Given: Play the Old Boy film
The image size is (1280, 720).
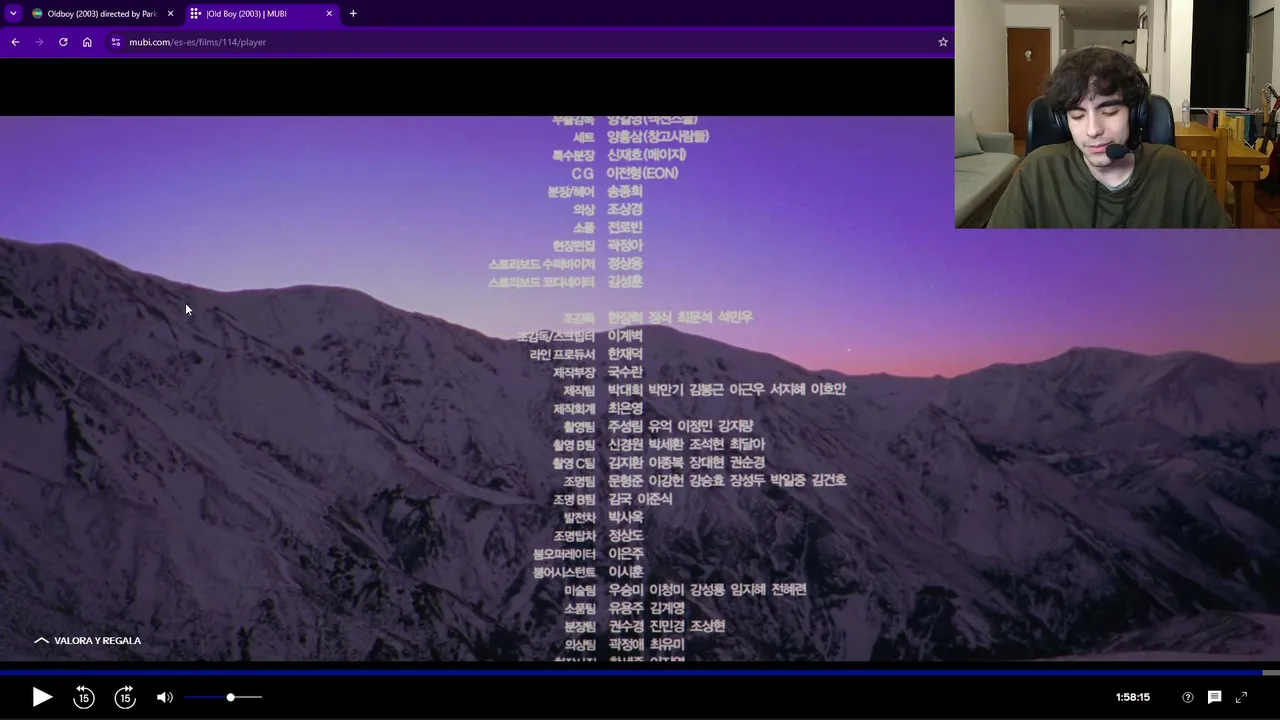Looking at the screenshot, I should coord(42,697).
